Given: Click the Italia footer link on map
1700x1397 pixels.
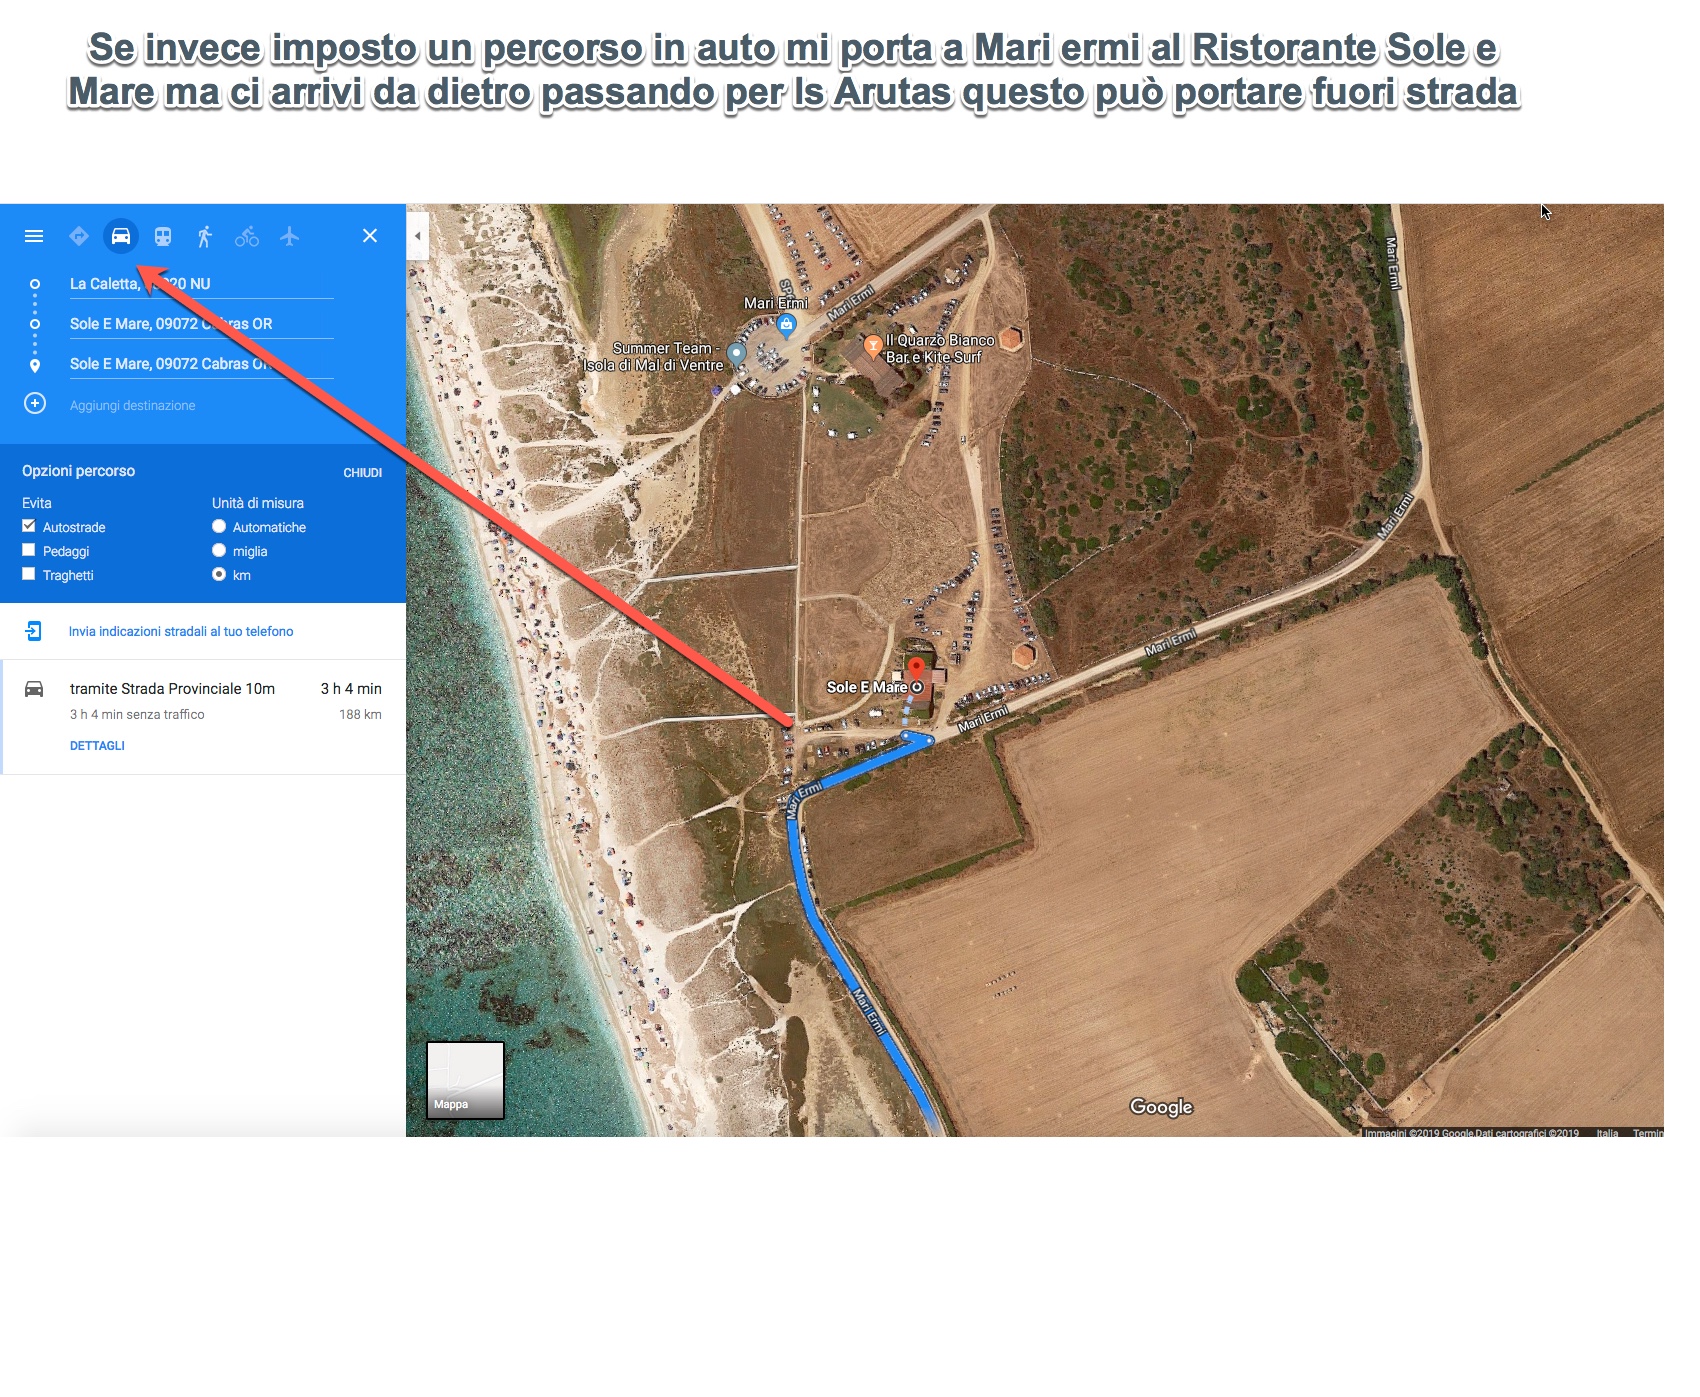Looking at the screenshot, I should pyautogui.click(x=1607, y=1133).
